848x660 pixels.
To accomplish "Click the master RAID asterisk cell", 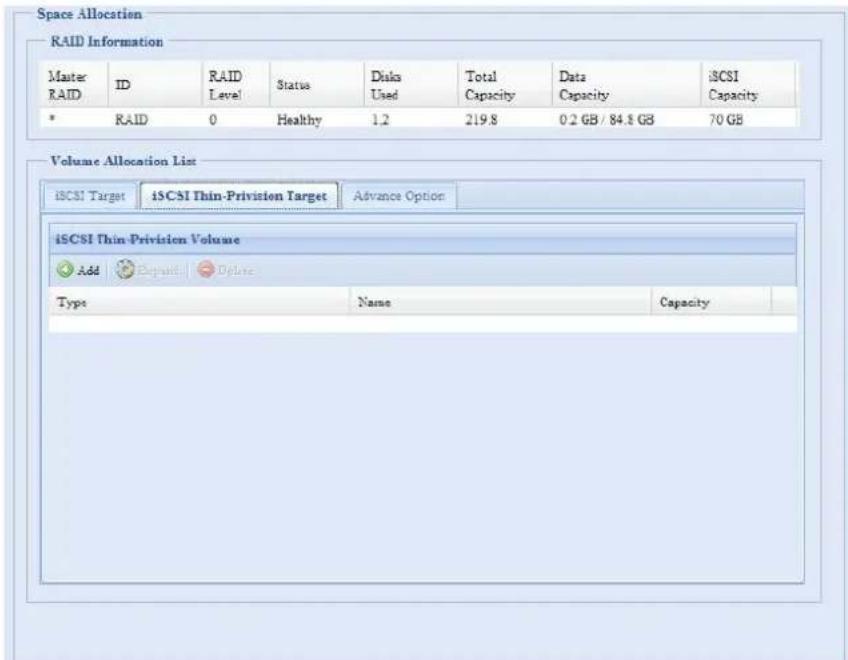I will tap(52, 118).
